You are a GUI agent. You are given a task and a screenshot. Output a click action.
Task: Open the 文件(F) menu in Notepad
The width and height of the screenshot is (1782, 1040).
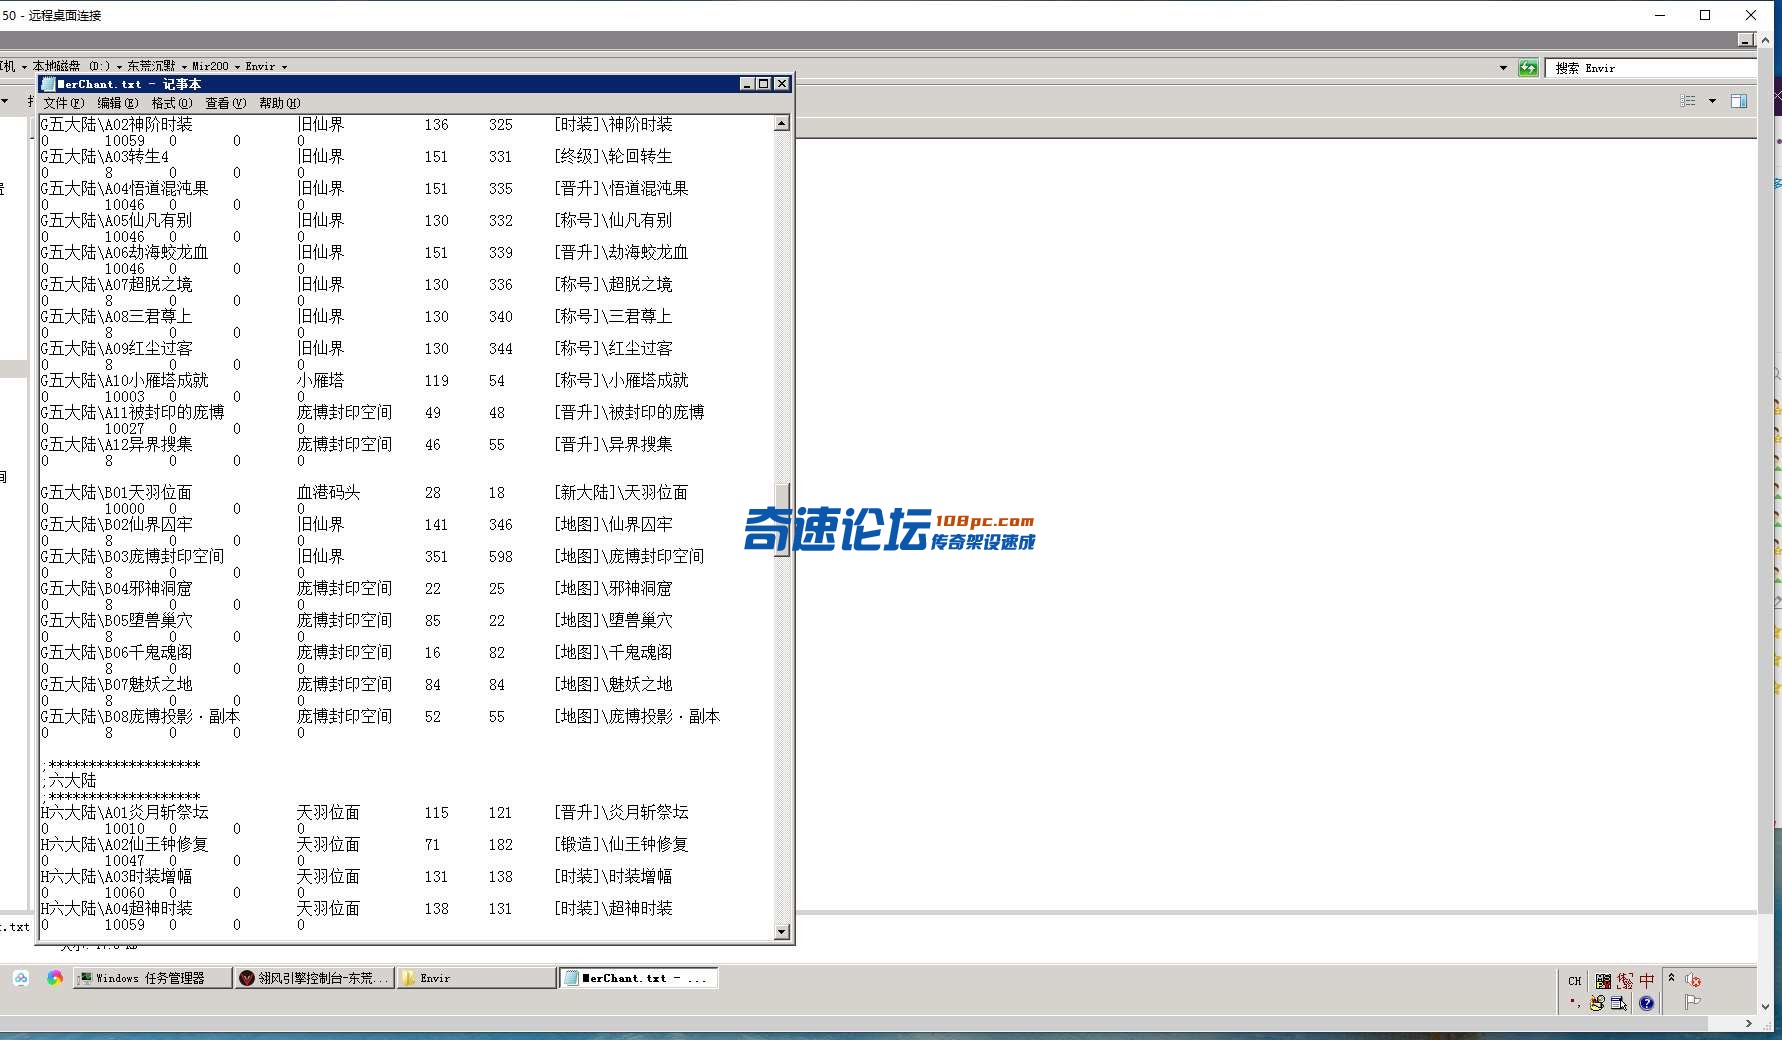point(63,103)
